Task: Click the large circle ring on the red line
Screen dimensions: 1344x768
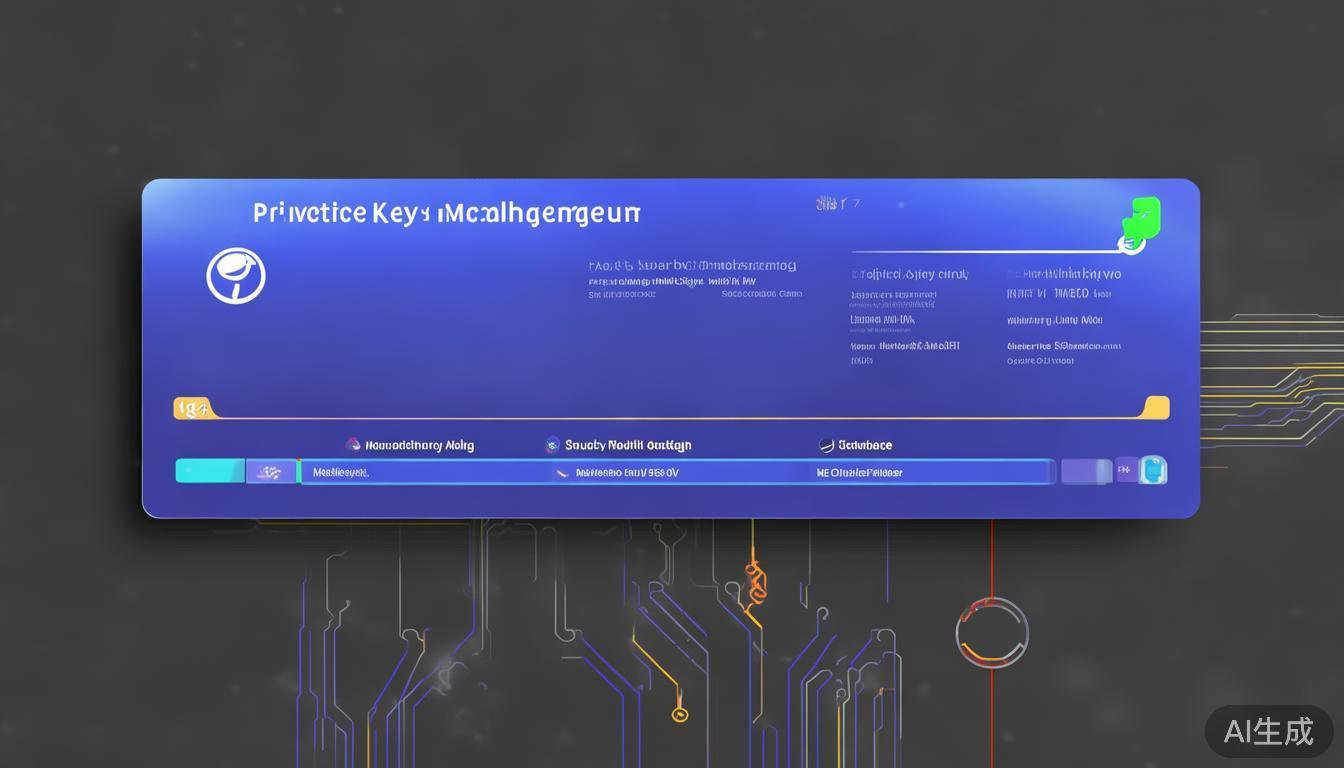Action: coord(991,632)
